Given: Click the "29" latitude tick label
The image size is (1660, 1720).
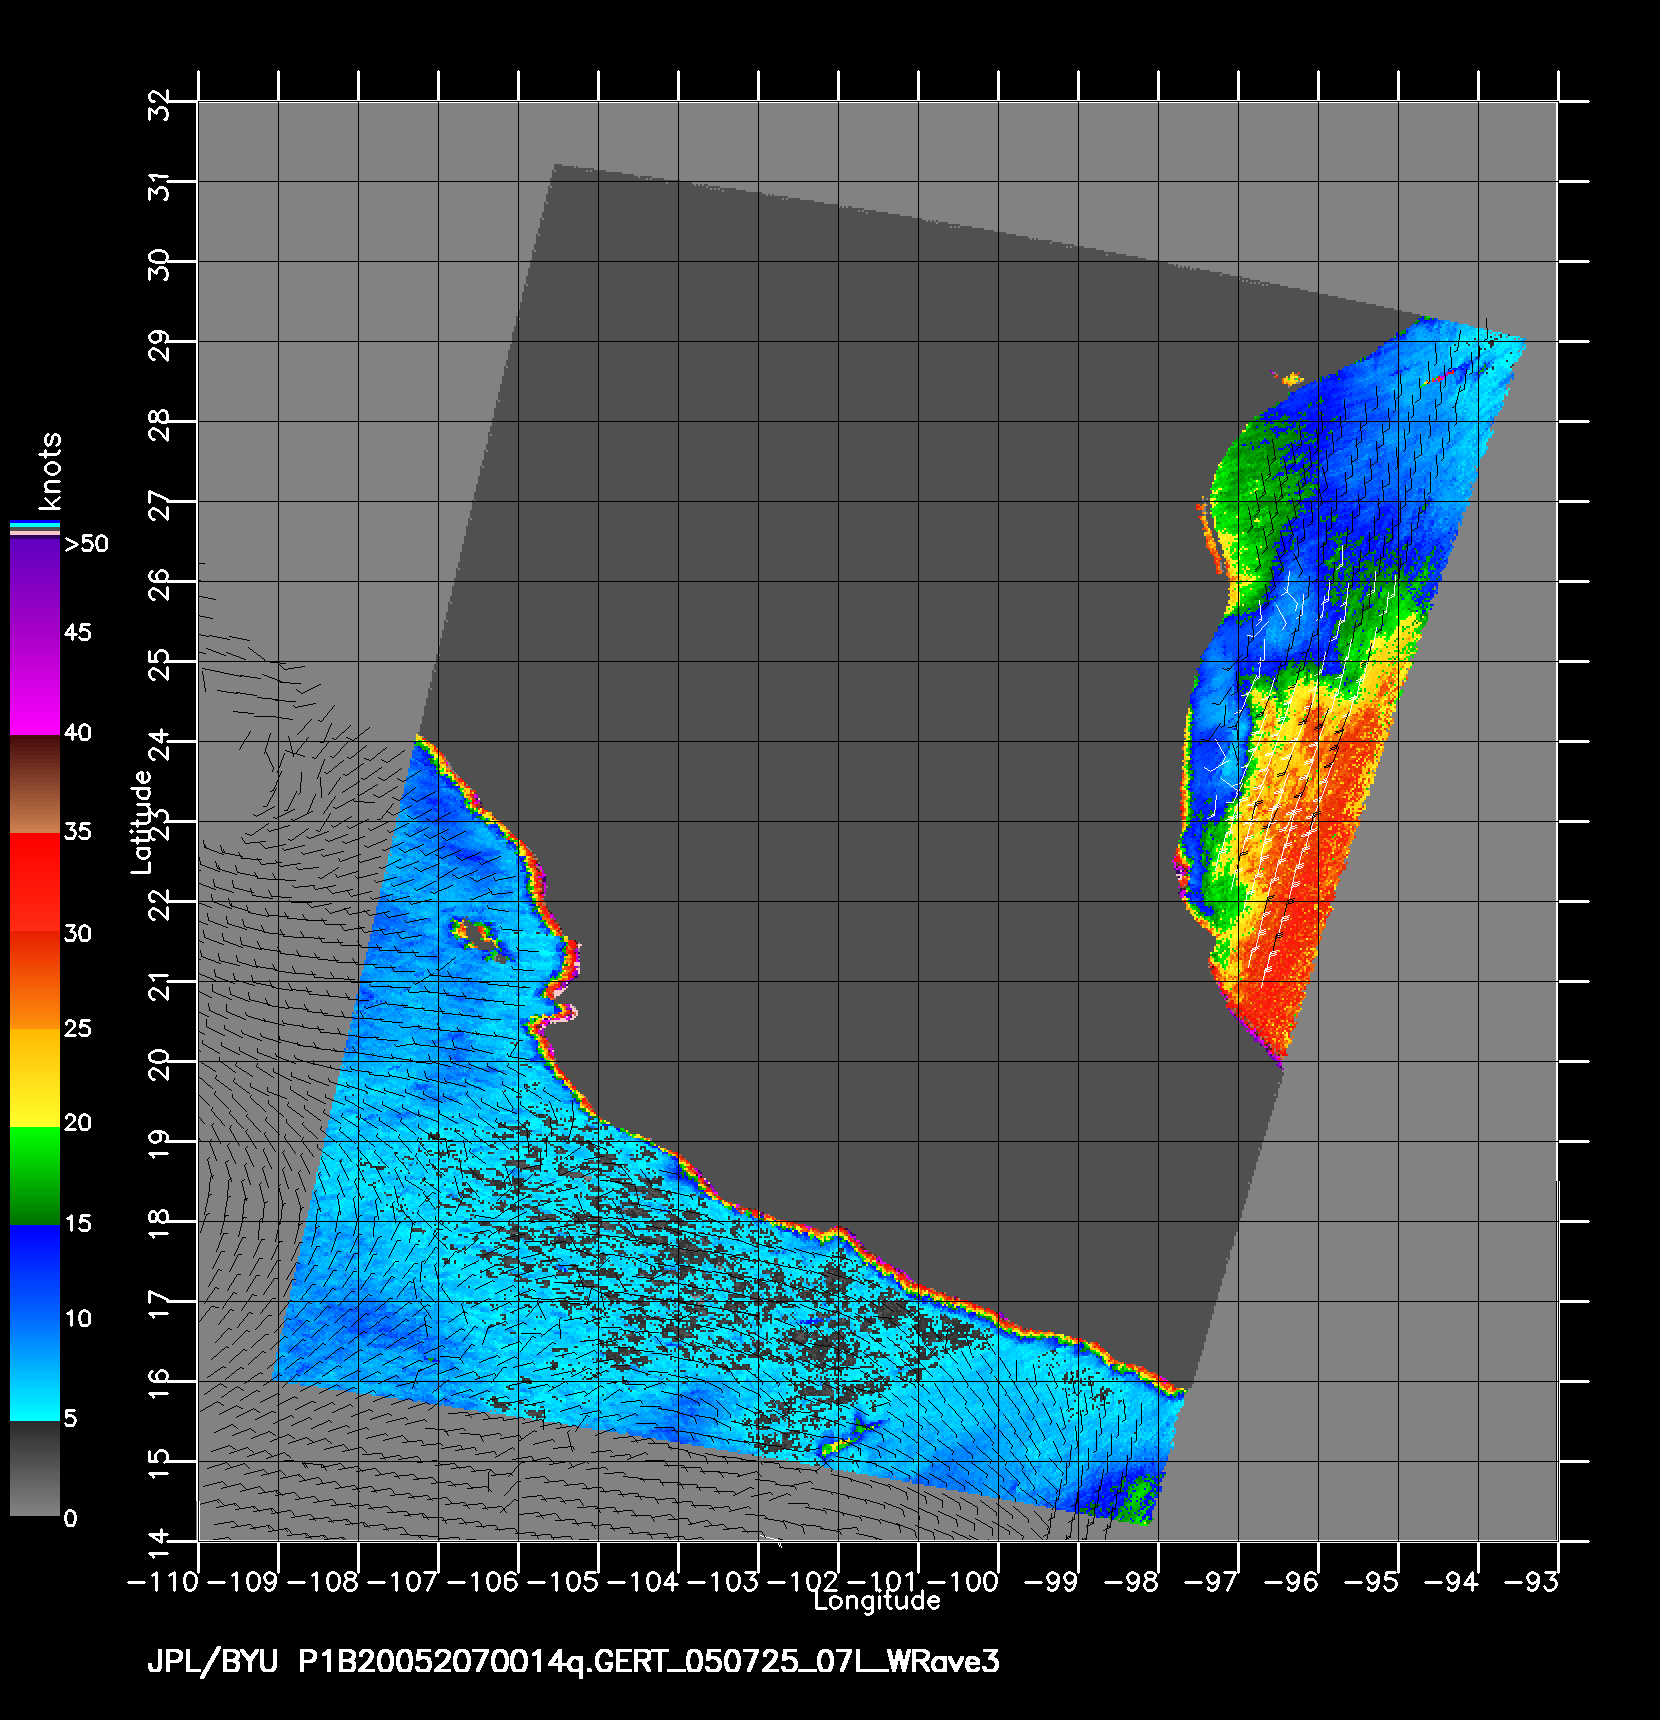Looking at the screenshot, I should coord(159,346).
